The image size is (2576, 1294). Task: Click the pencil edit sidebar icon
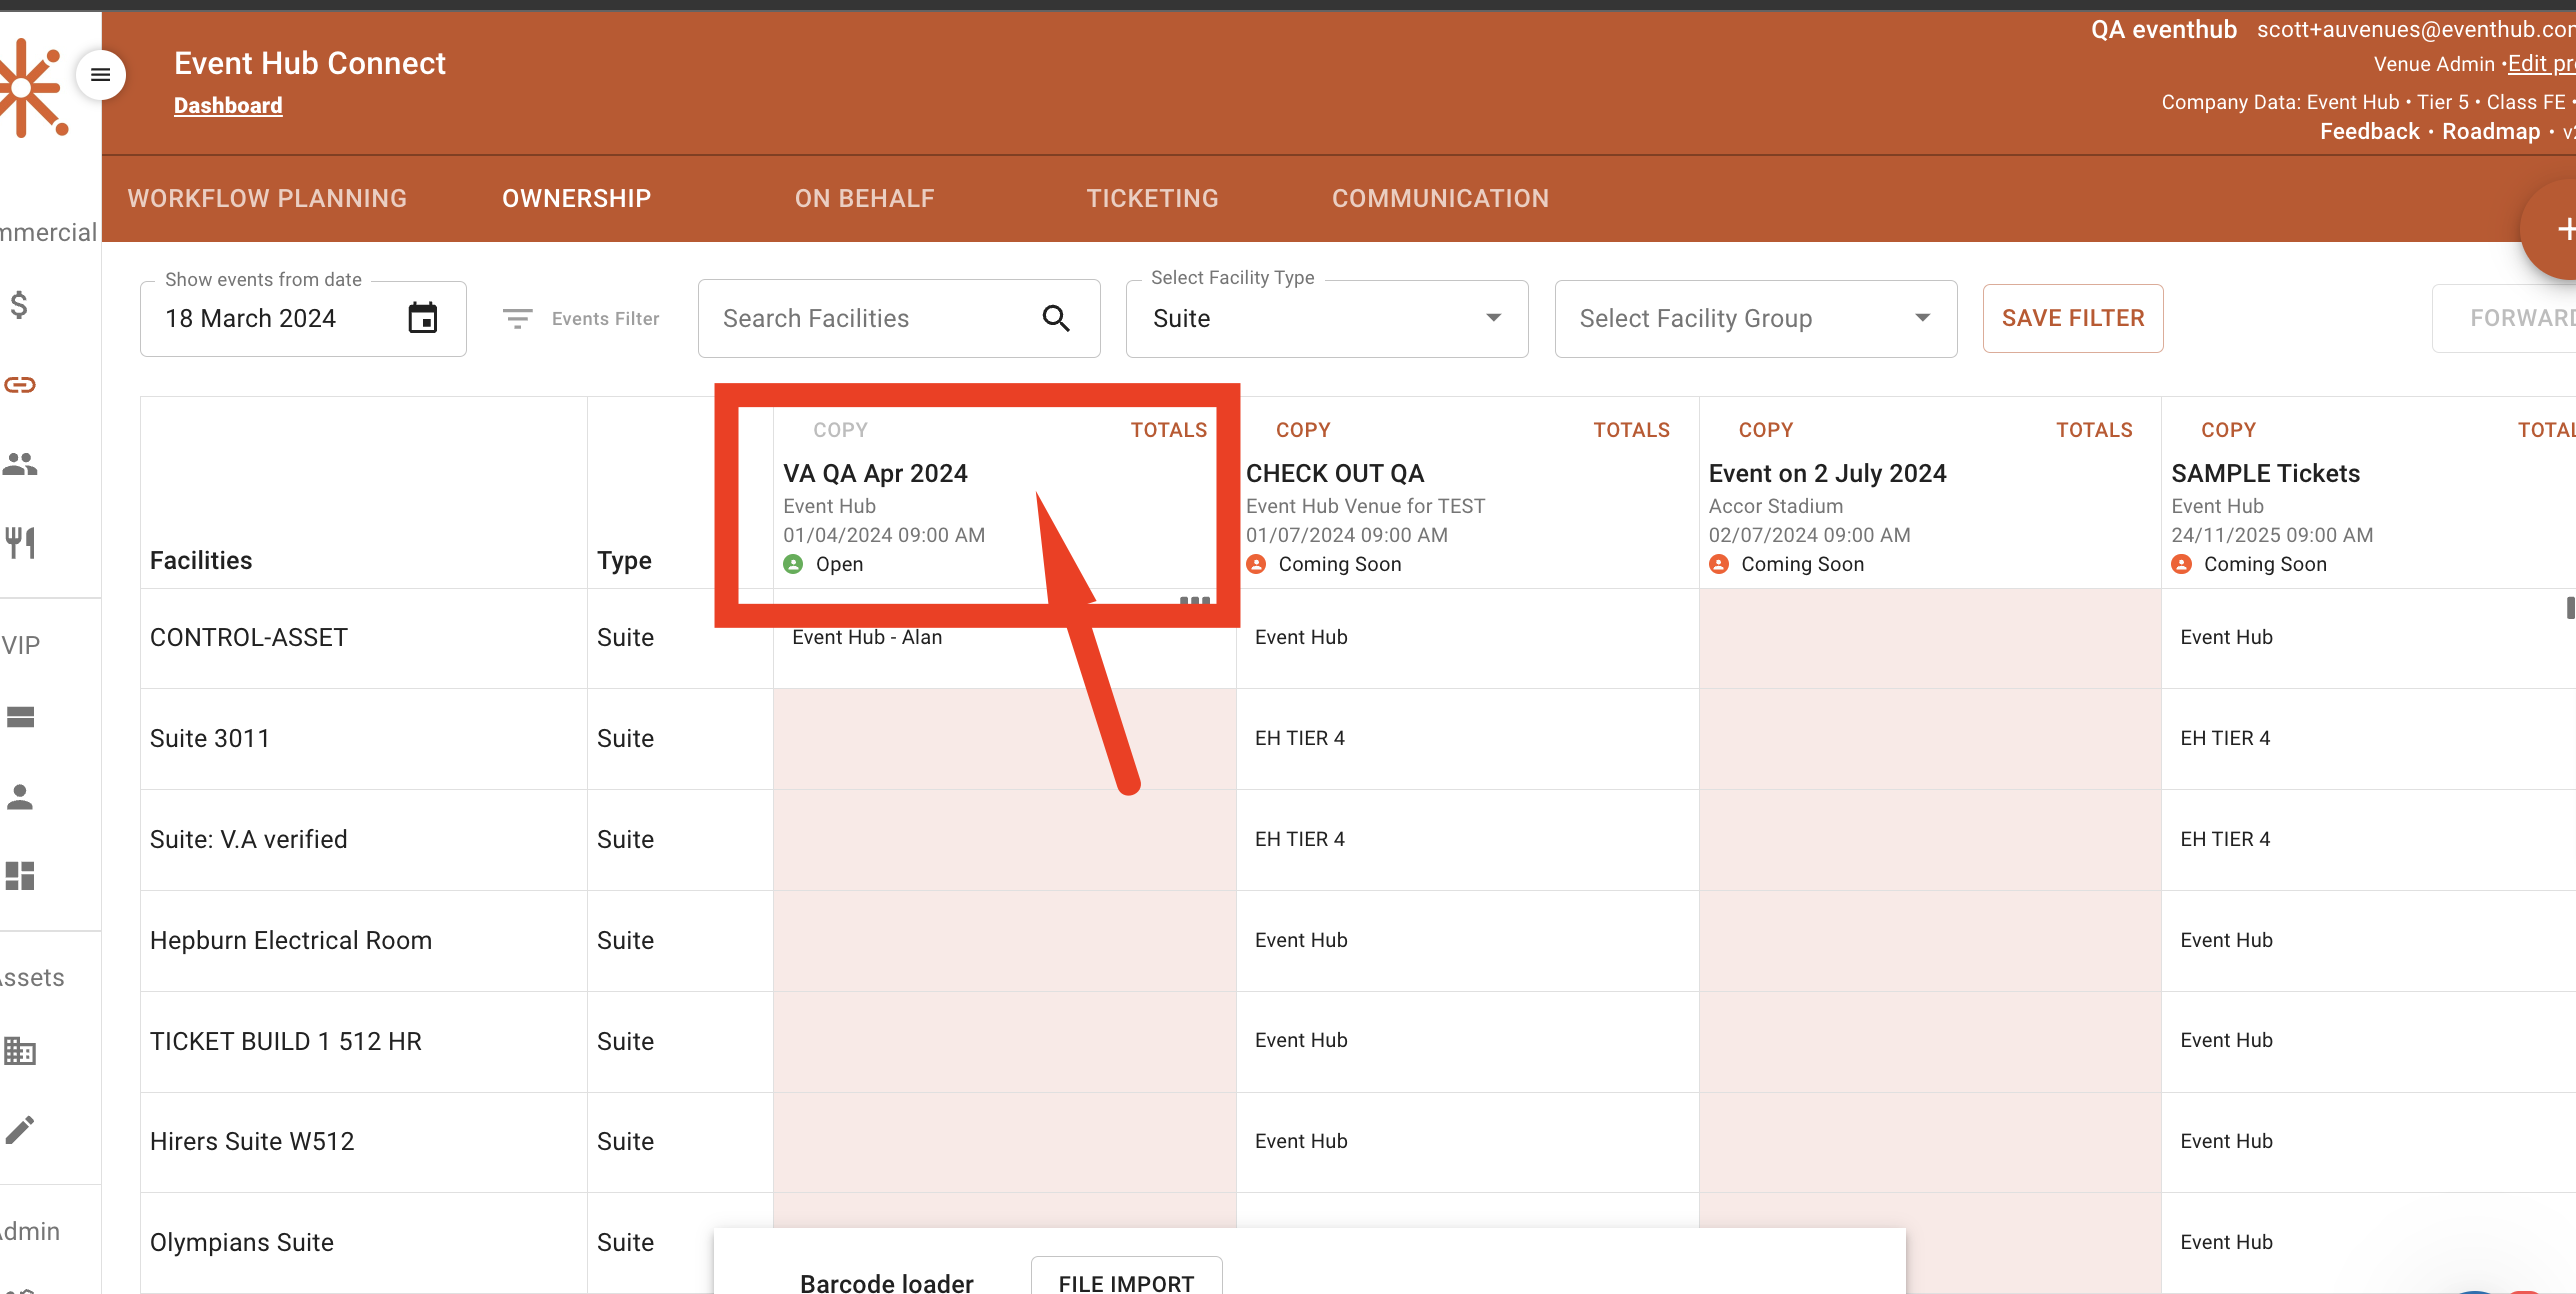[20, 1129]
